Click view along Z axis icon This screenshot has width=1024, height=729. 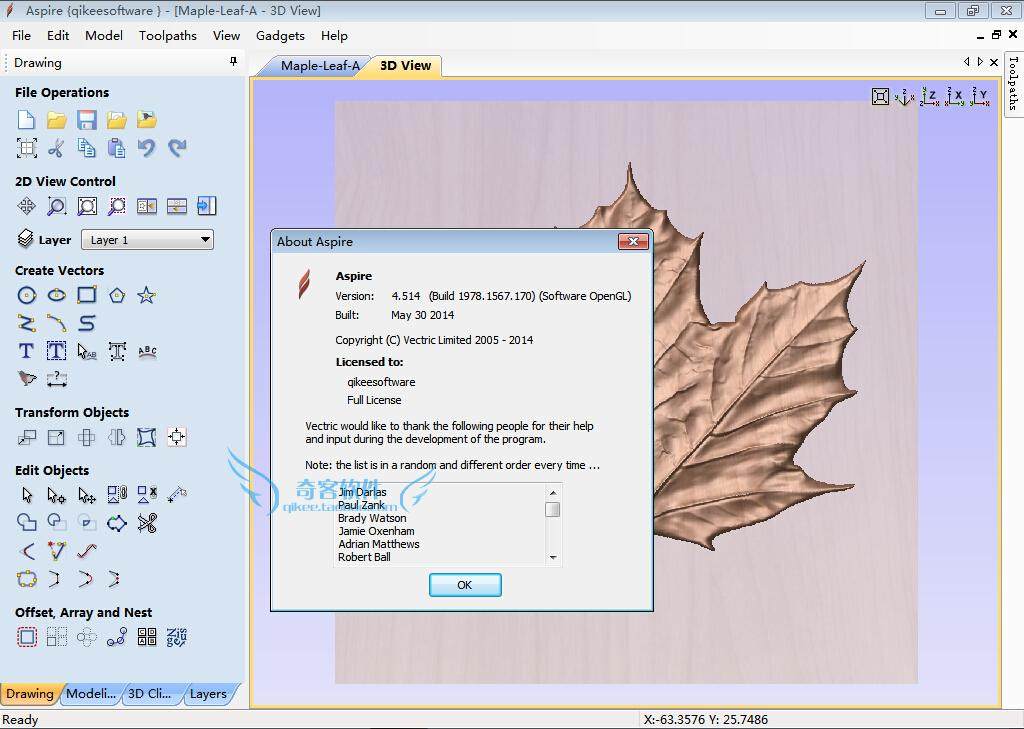[930, 97]
